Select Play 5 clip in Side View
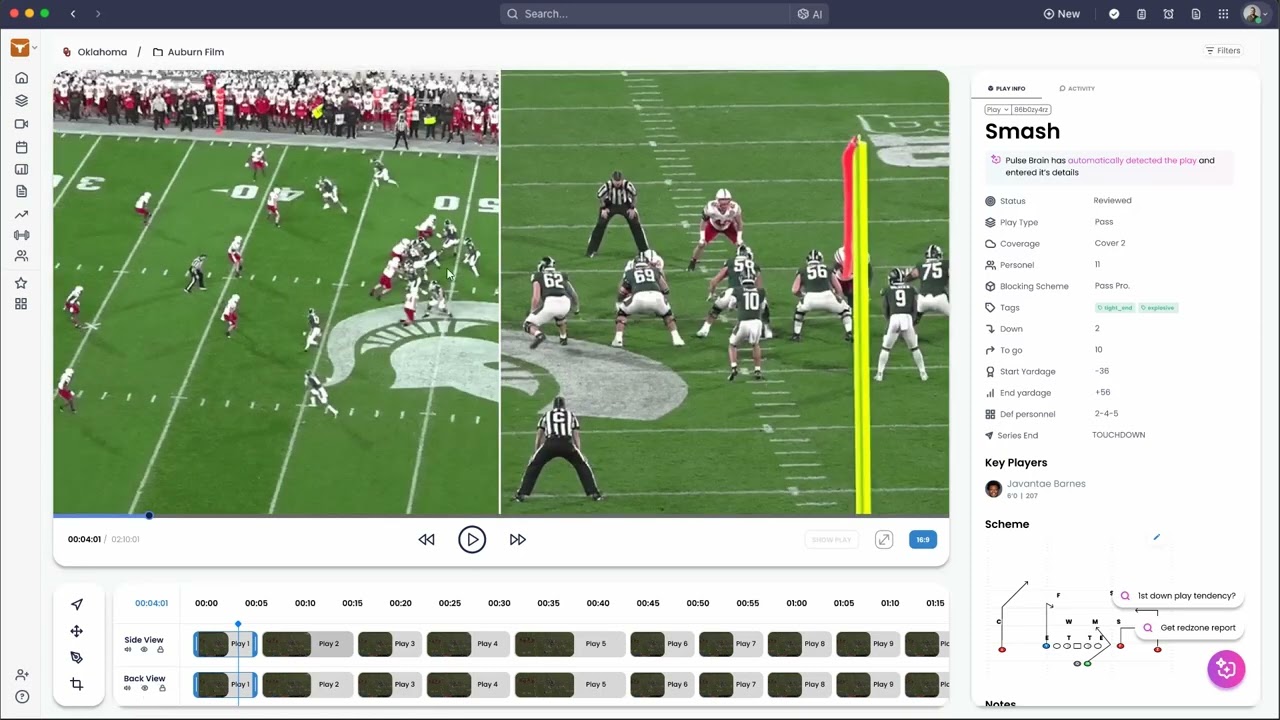1280x720 pixels. (570, 644)
